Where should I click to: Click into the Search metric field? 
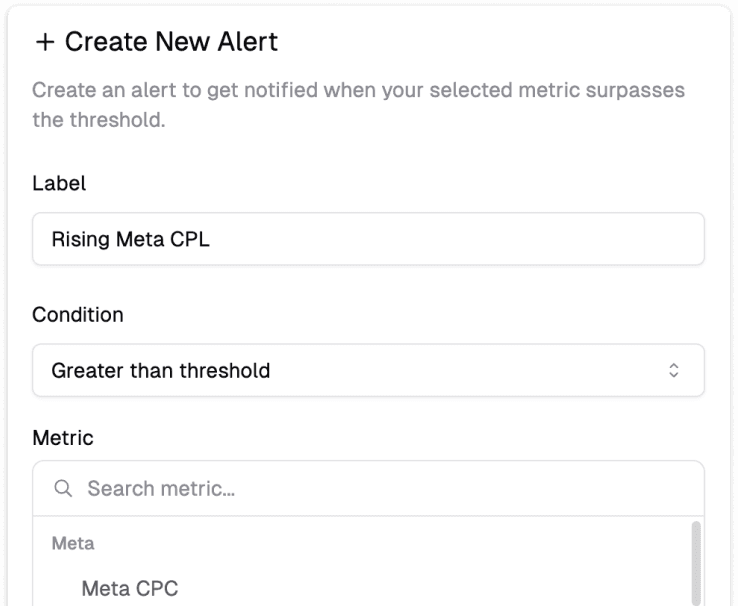[x=380, y=489]
